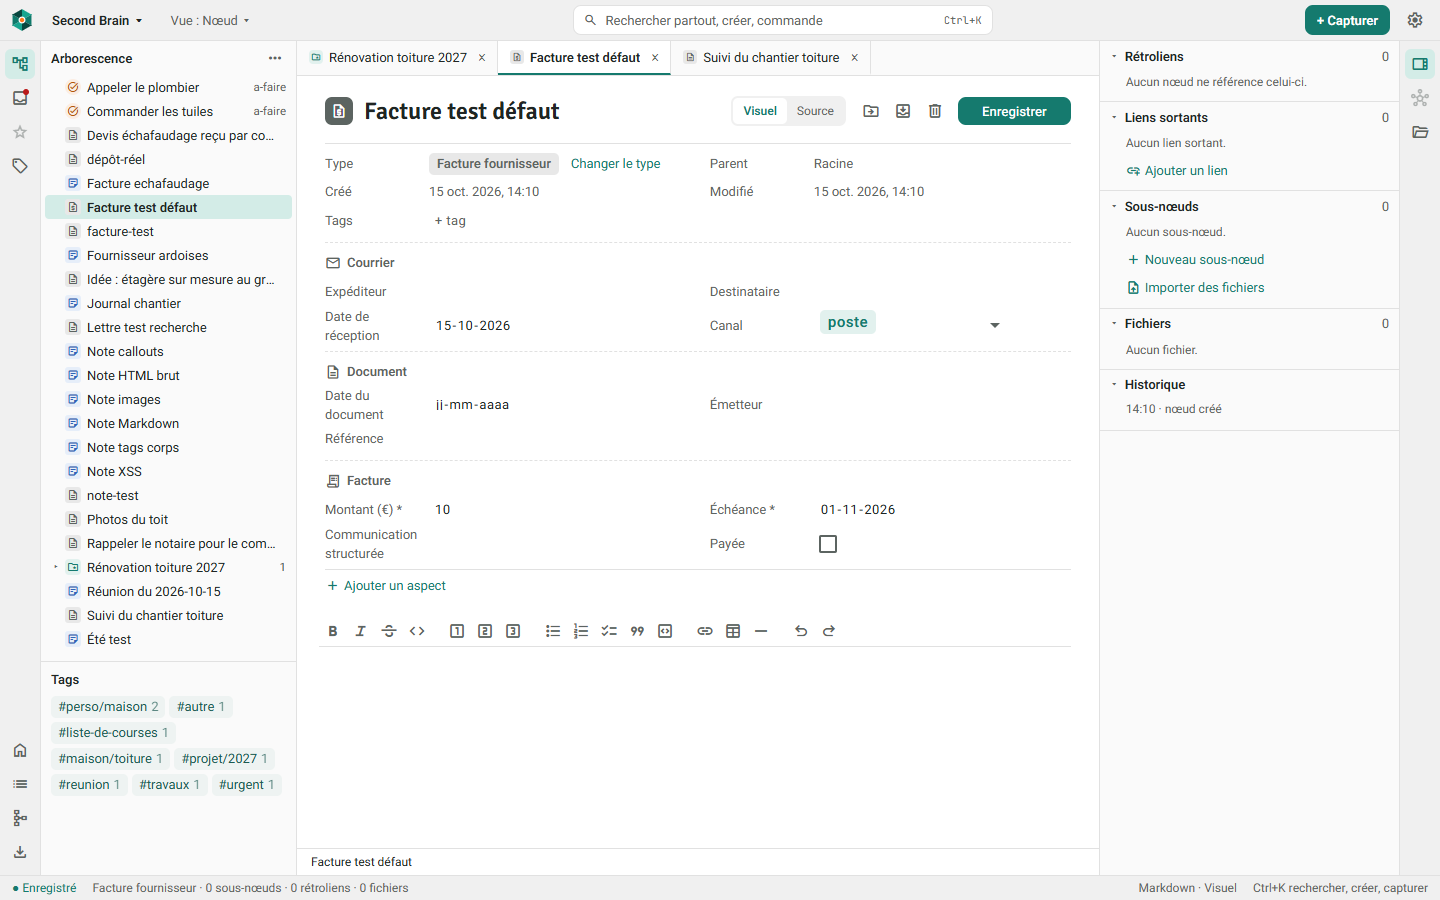
Task: Collapse the Rétroliens section
Action: point(1115,57)
